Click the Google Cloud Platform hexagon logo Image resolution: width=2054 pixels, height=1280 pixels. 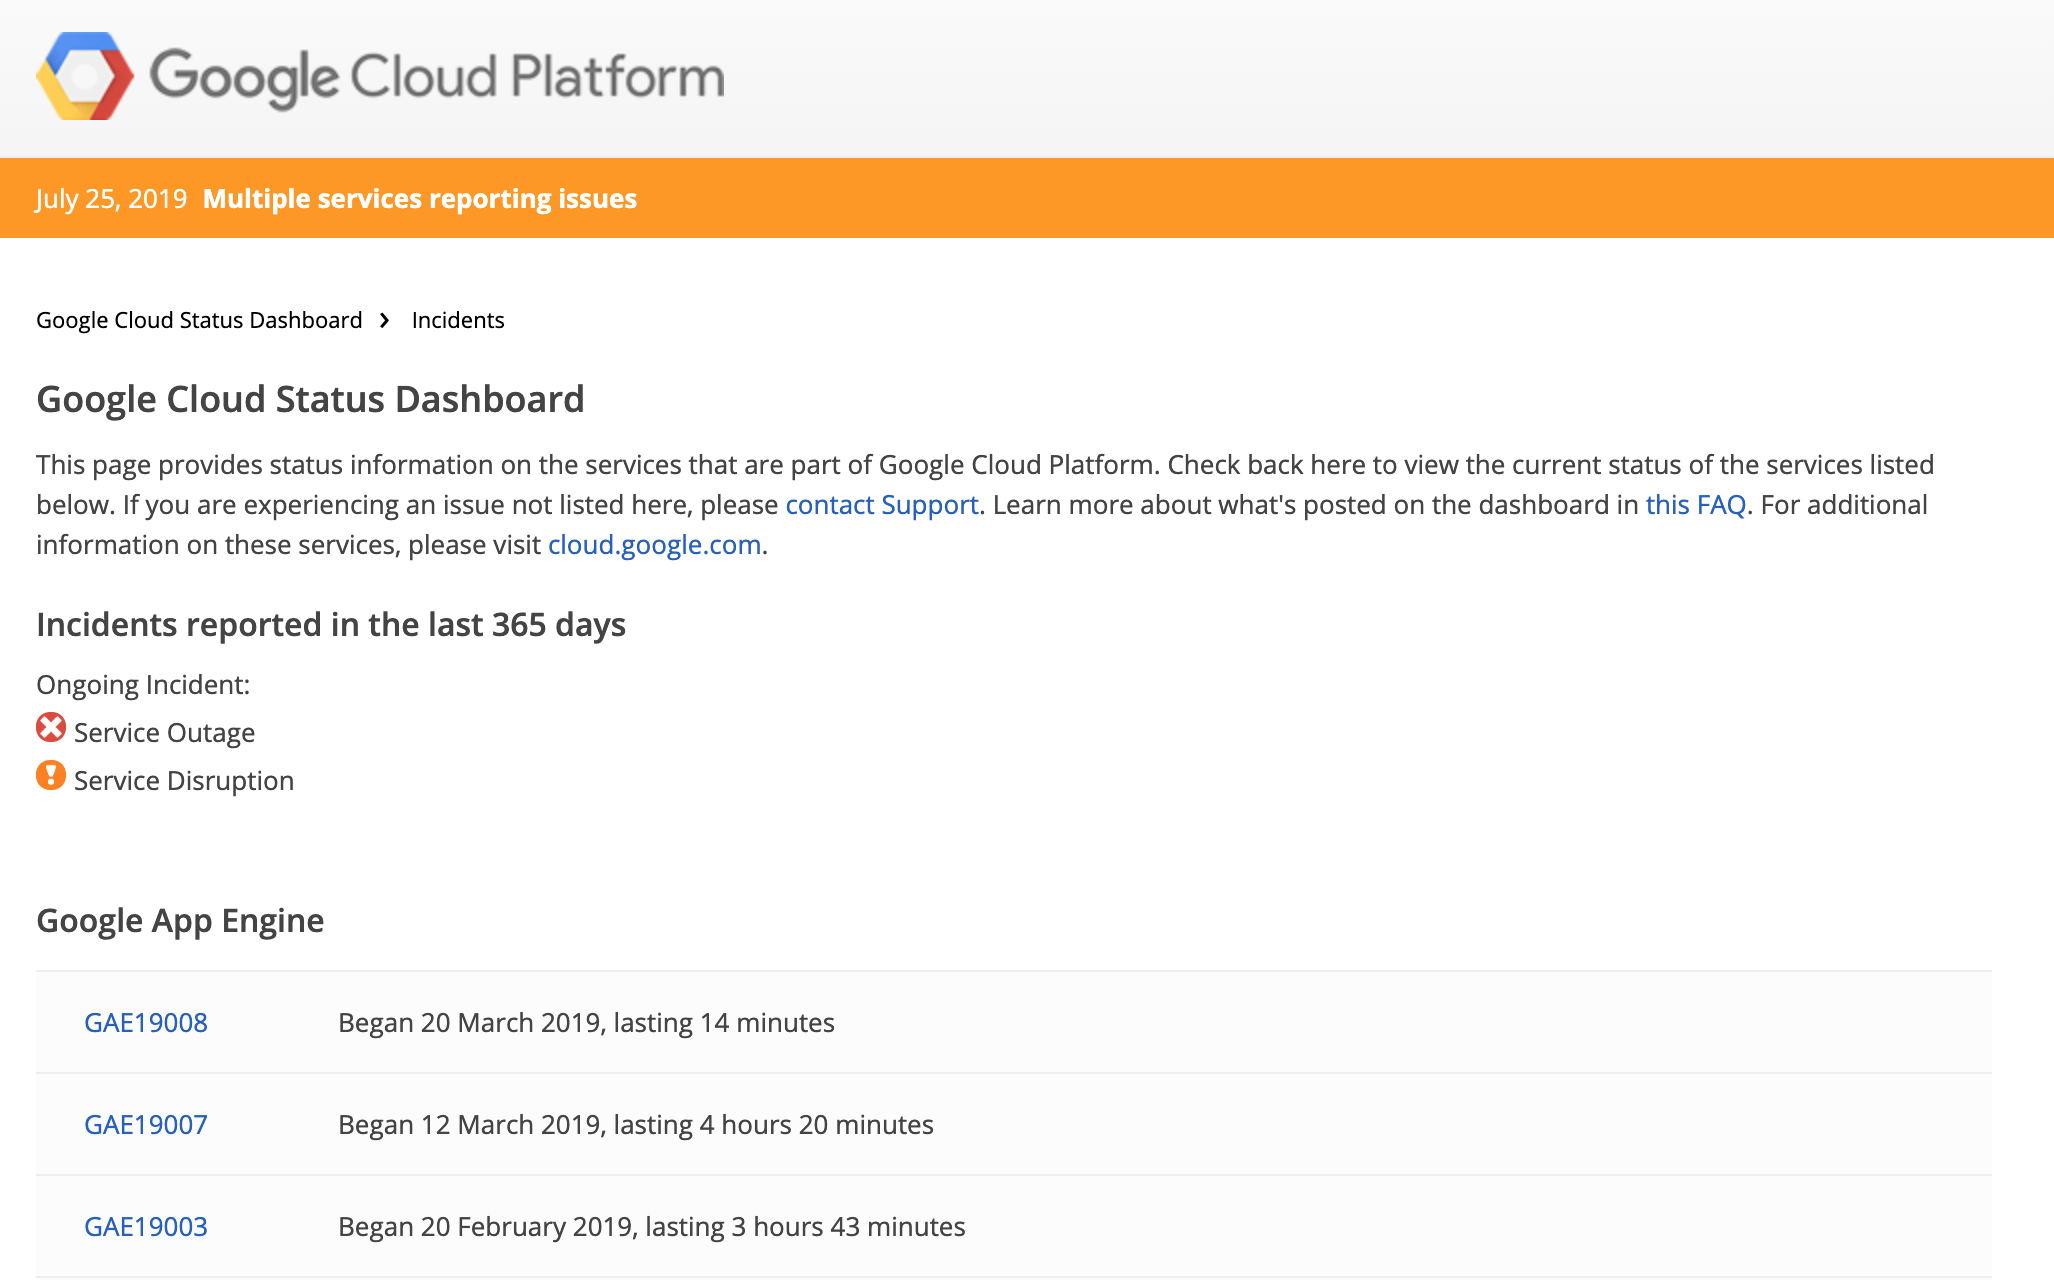click(84, 77)
